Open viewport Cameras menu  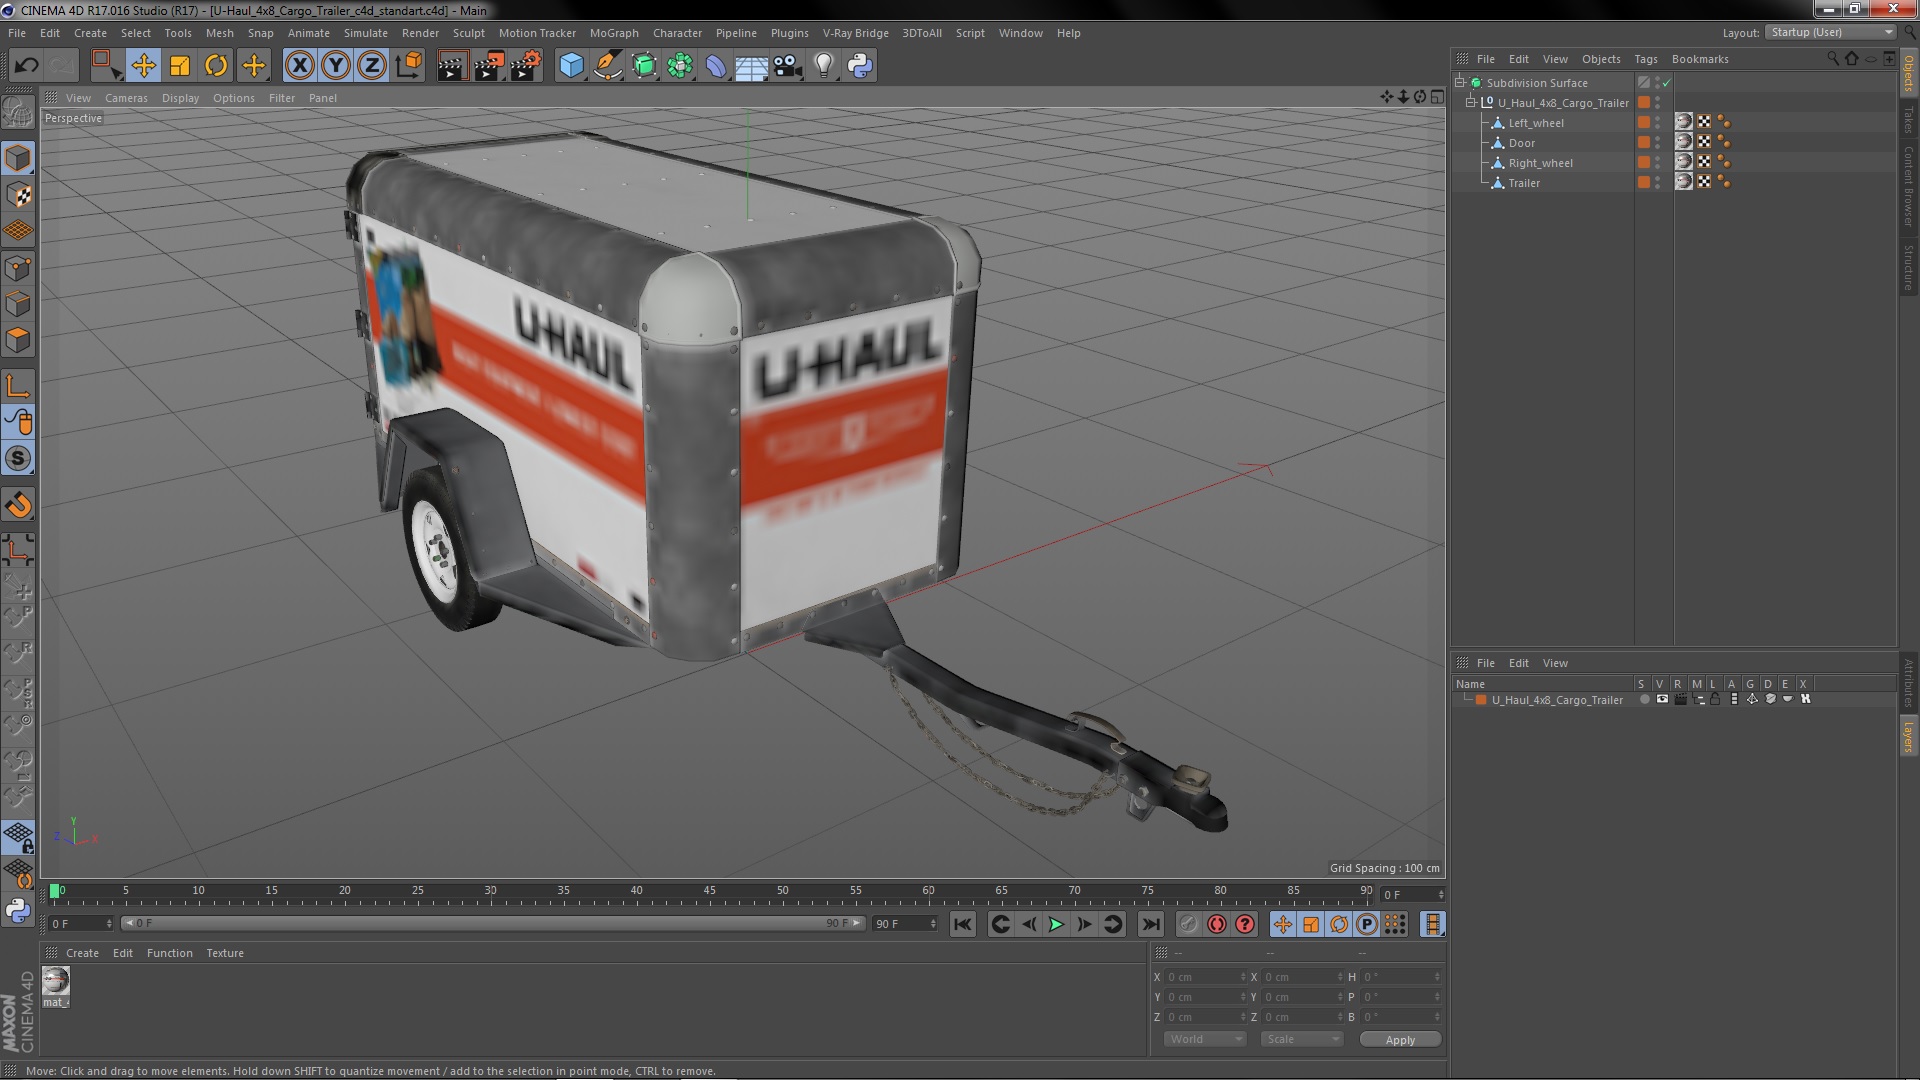click(126, 98)
